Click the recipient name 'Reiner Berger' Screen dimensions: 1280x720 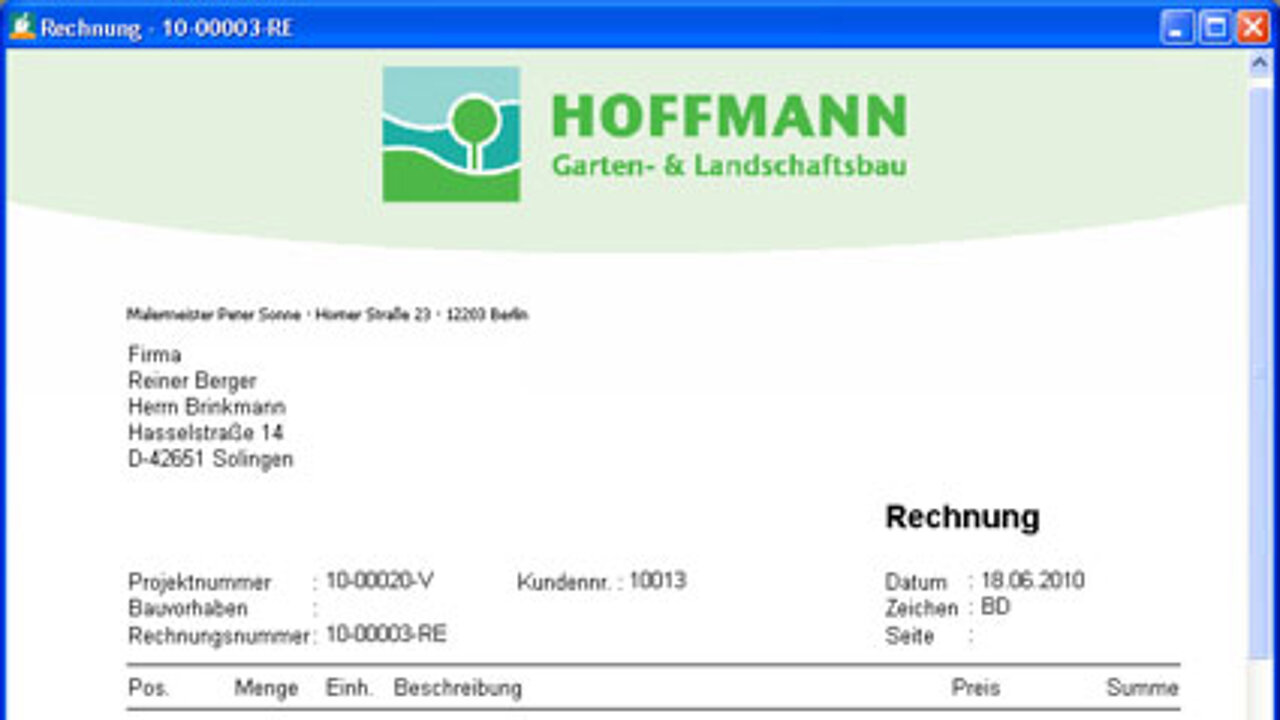click(192, 381)
